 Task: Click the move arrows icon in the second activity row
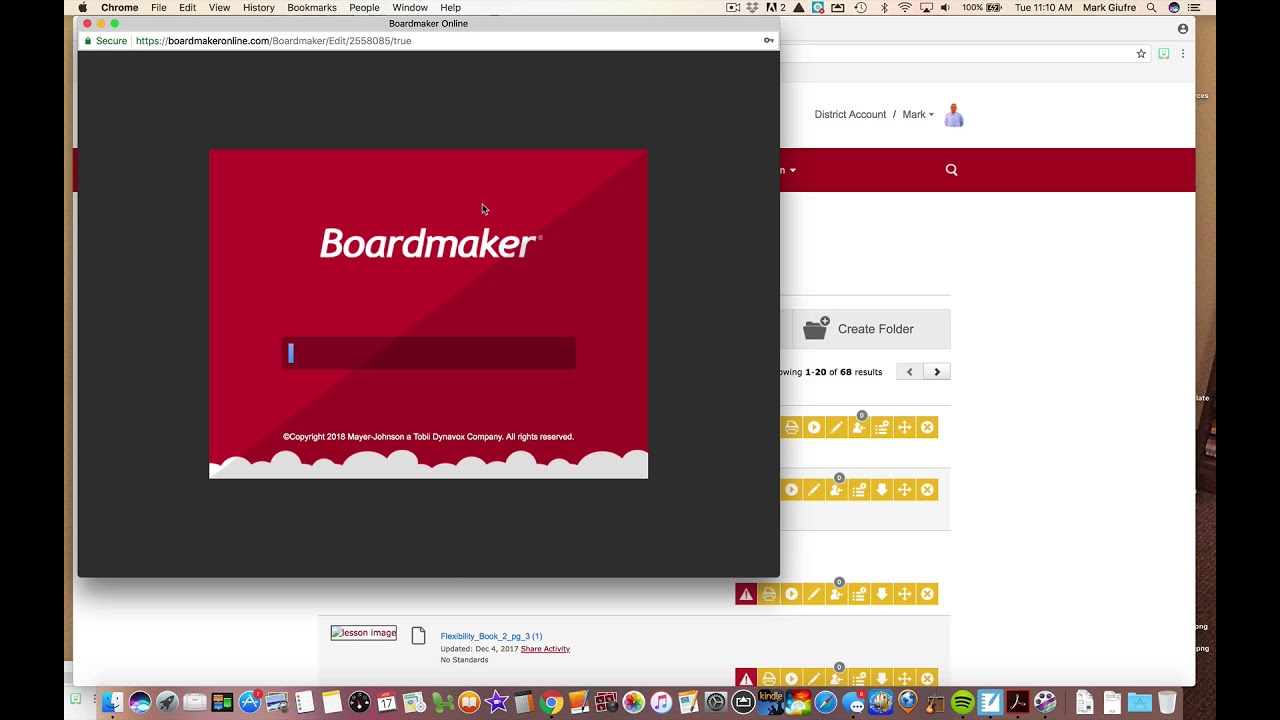point(904,490)
